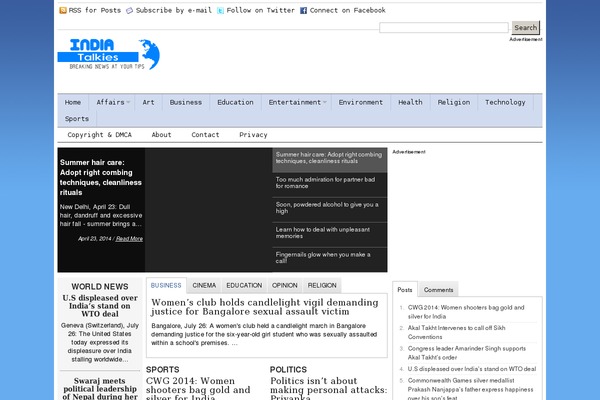
Task: Open the Art menu item
Action: coord(148,102)
